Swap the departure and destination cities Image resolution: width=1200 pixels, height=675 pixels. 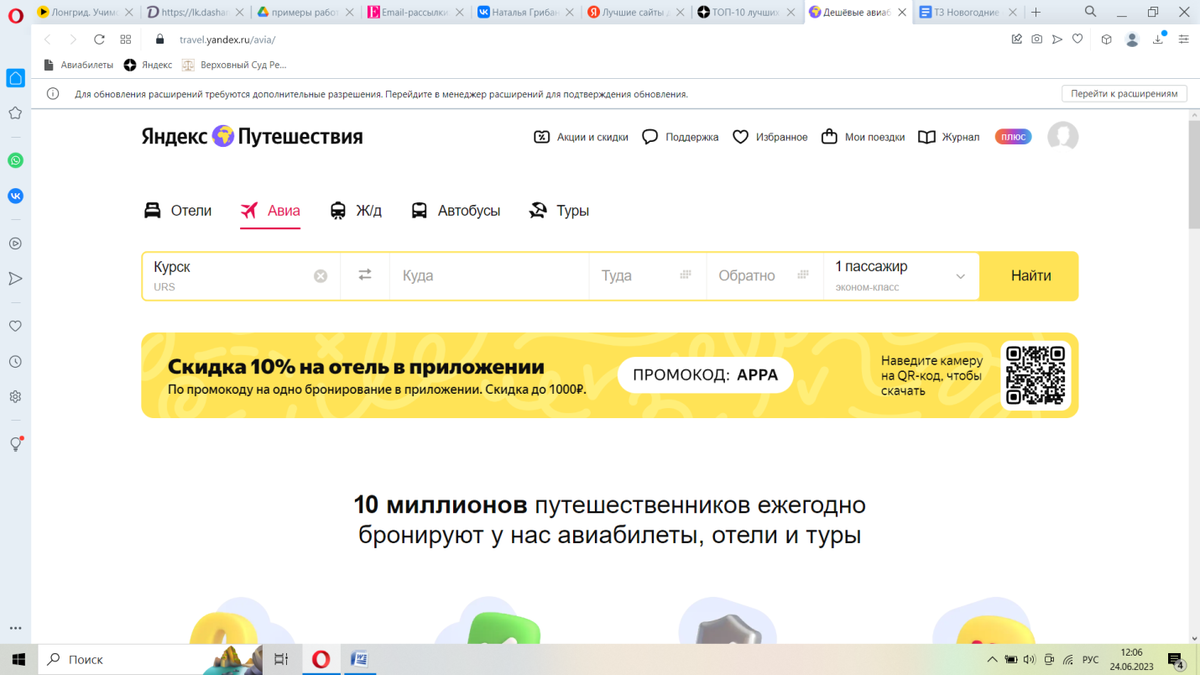(365, 275)
